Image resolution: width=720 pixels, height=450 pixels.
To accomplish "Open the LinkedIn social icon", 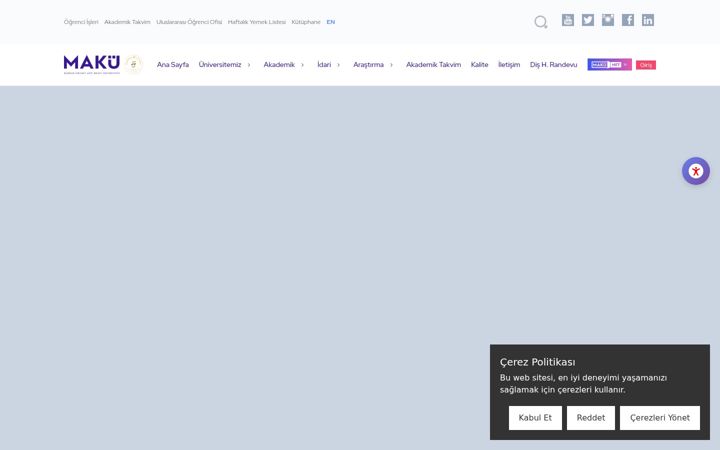I will tap(648, 20).
